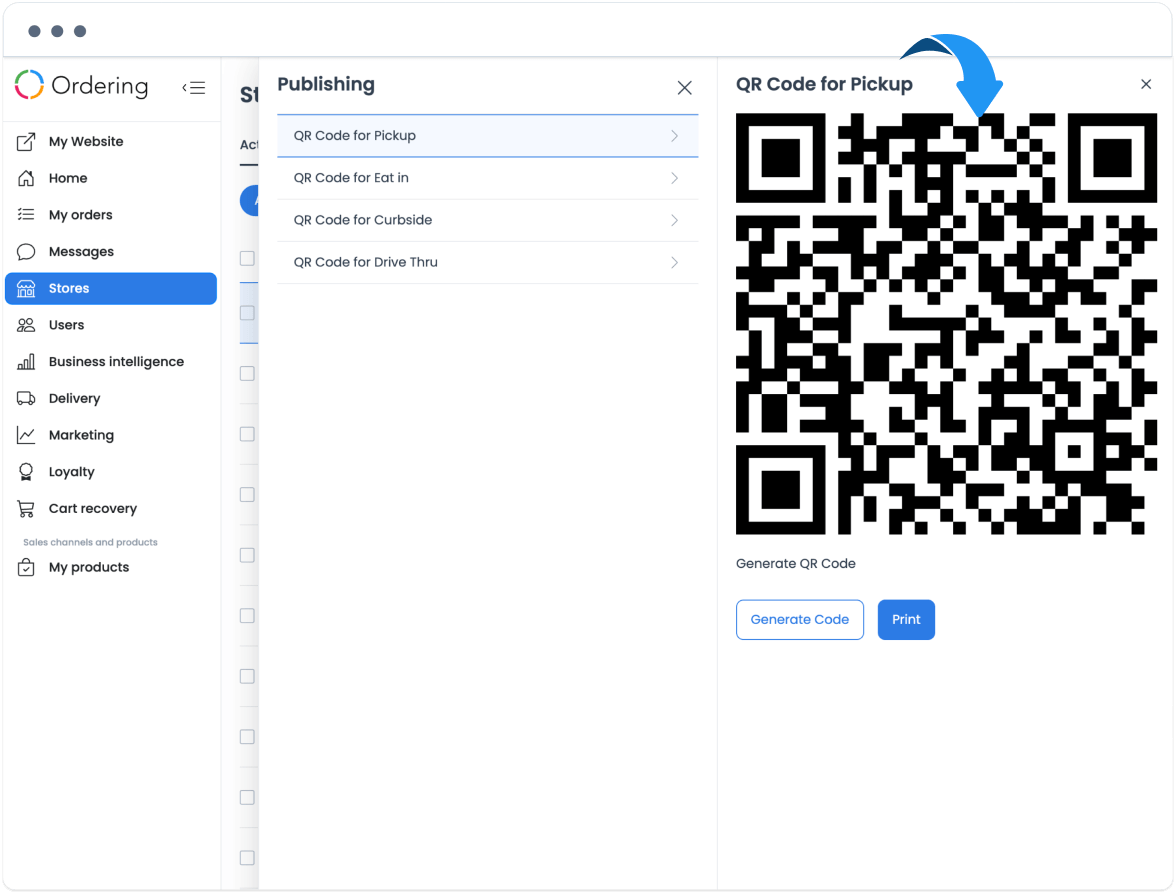
Task: Click the Home house icon
Action: 26,178
